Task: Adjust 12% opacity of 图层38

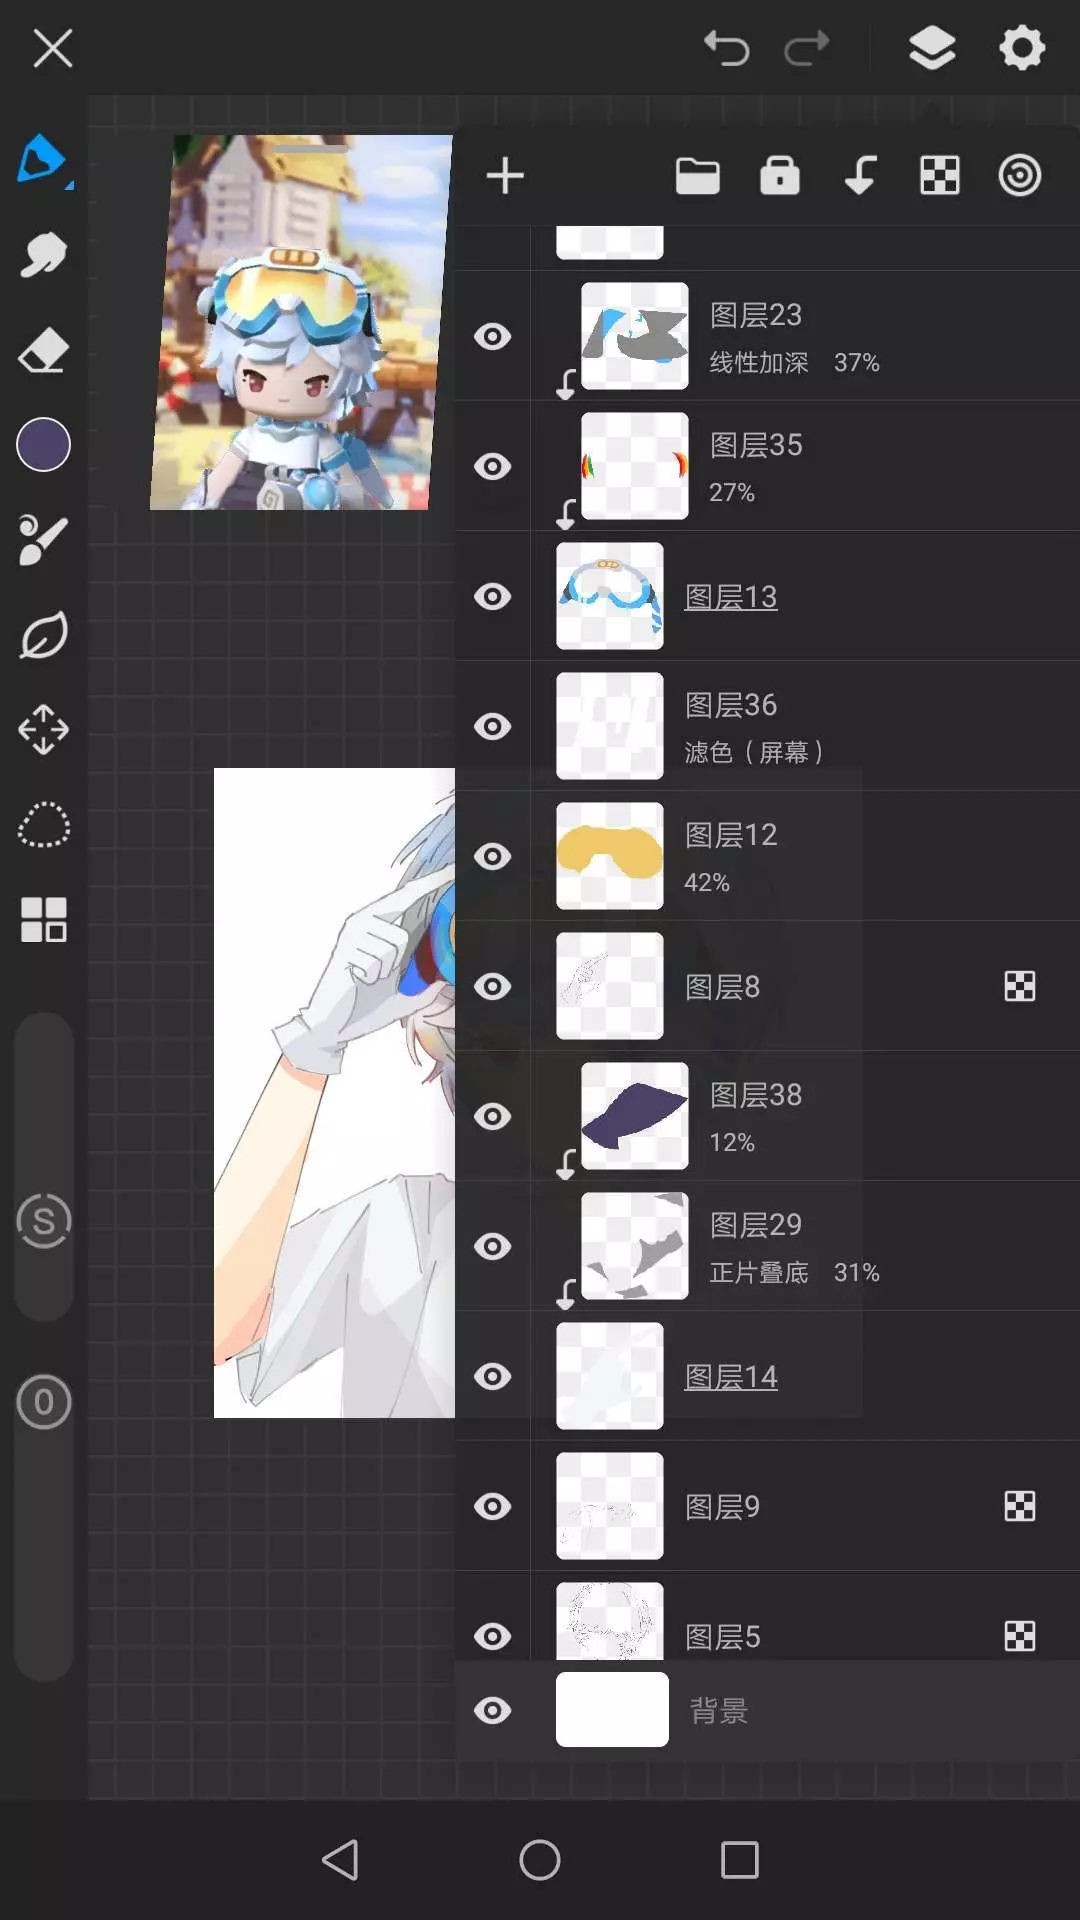Action: coord(732,1142)
